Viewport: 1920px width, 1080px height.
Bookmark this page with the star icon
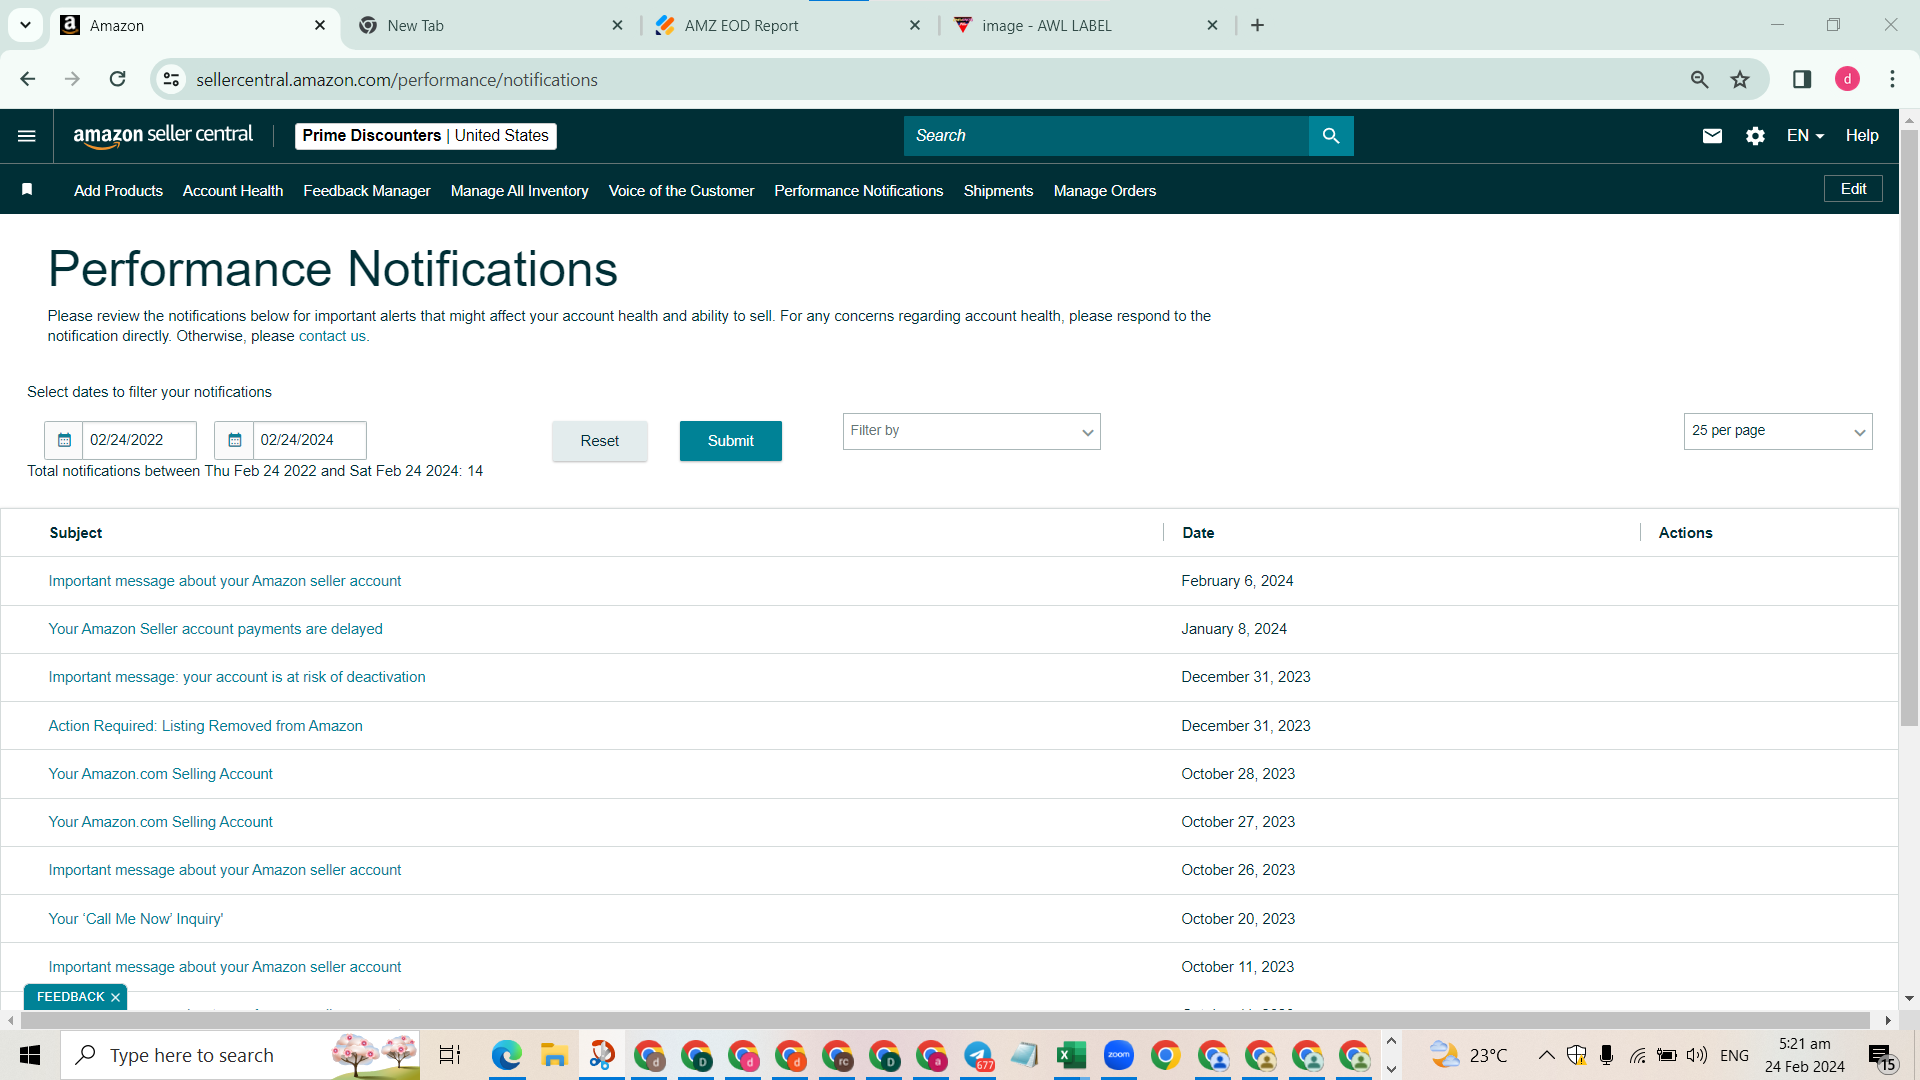(x=1740, y=79)
